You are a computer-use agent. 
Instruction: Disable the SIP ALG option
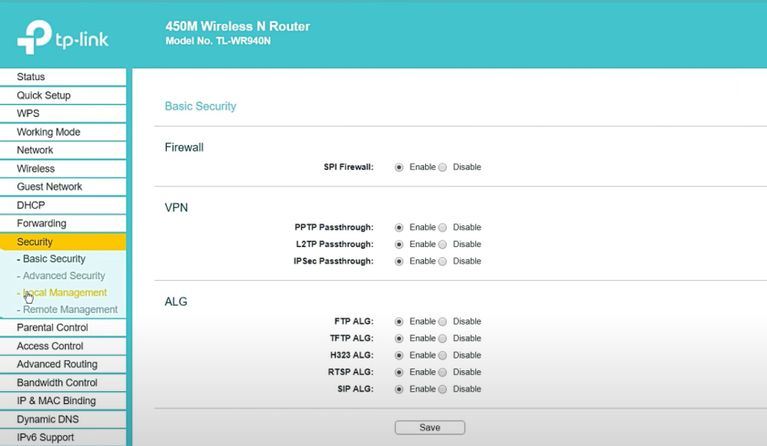(x=443, y=389)
